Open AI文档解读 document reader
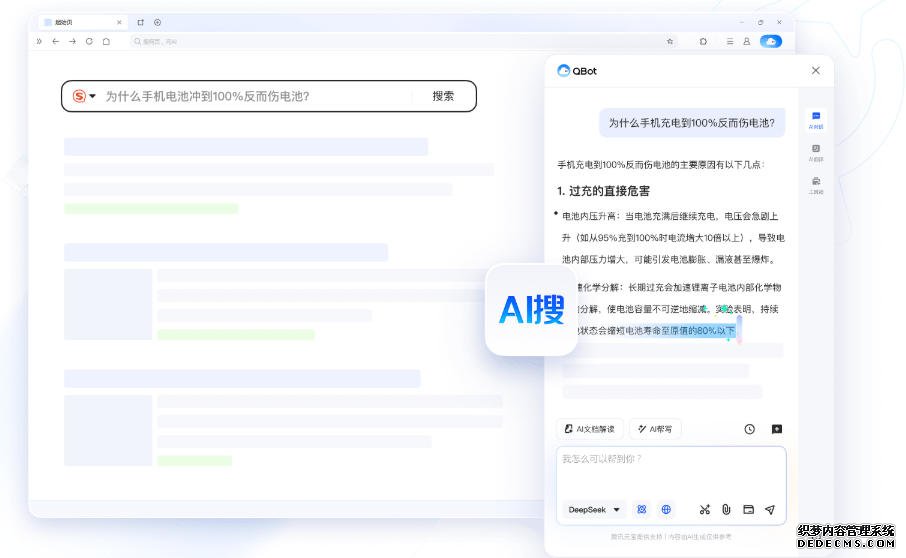The height and width of the screenshot is (558, 906). pos(590,429)
